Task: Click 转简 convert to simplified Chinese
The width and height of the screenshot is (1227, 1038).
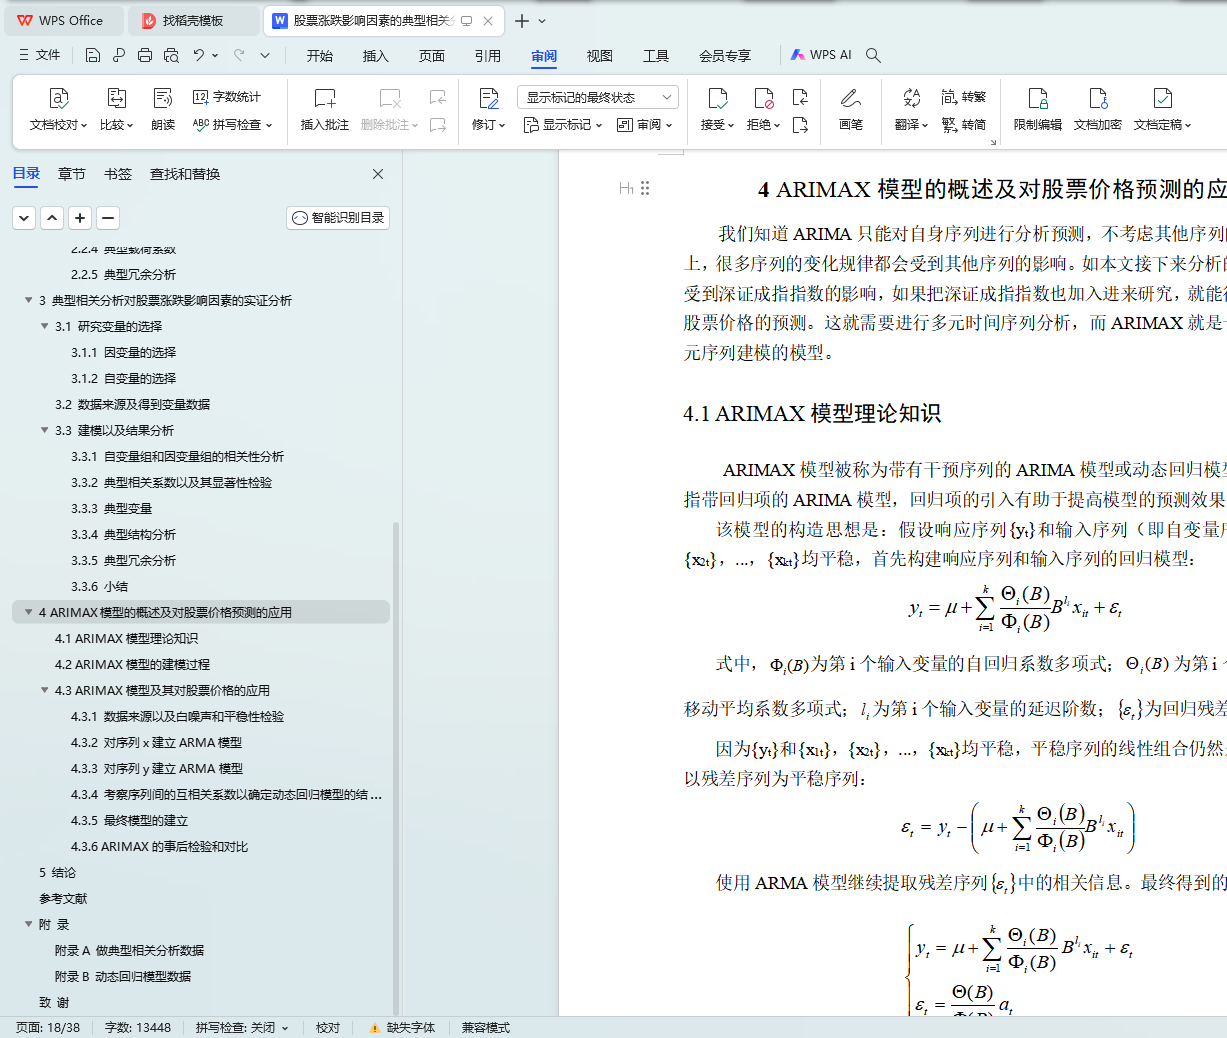Action: (x=964, y=125)
